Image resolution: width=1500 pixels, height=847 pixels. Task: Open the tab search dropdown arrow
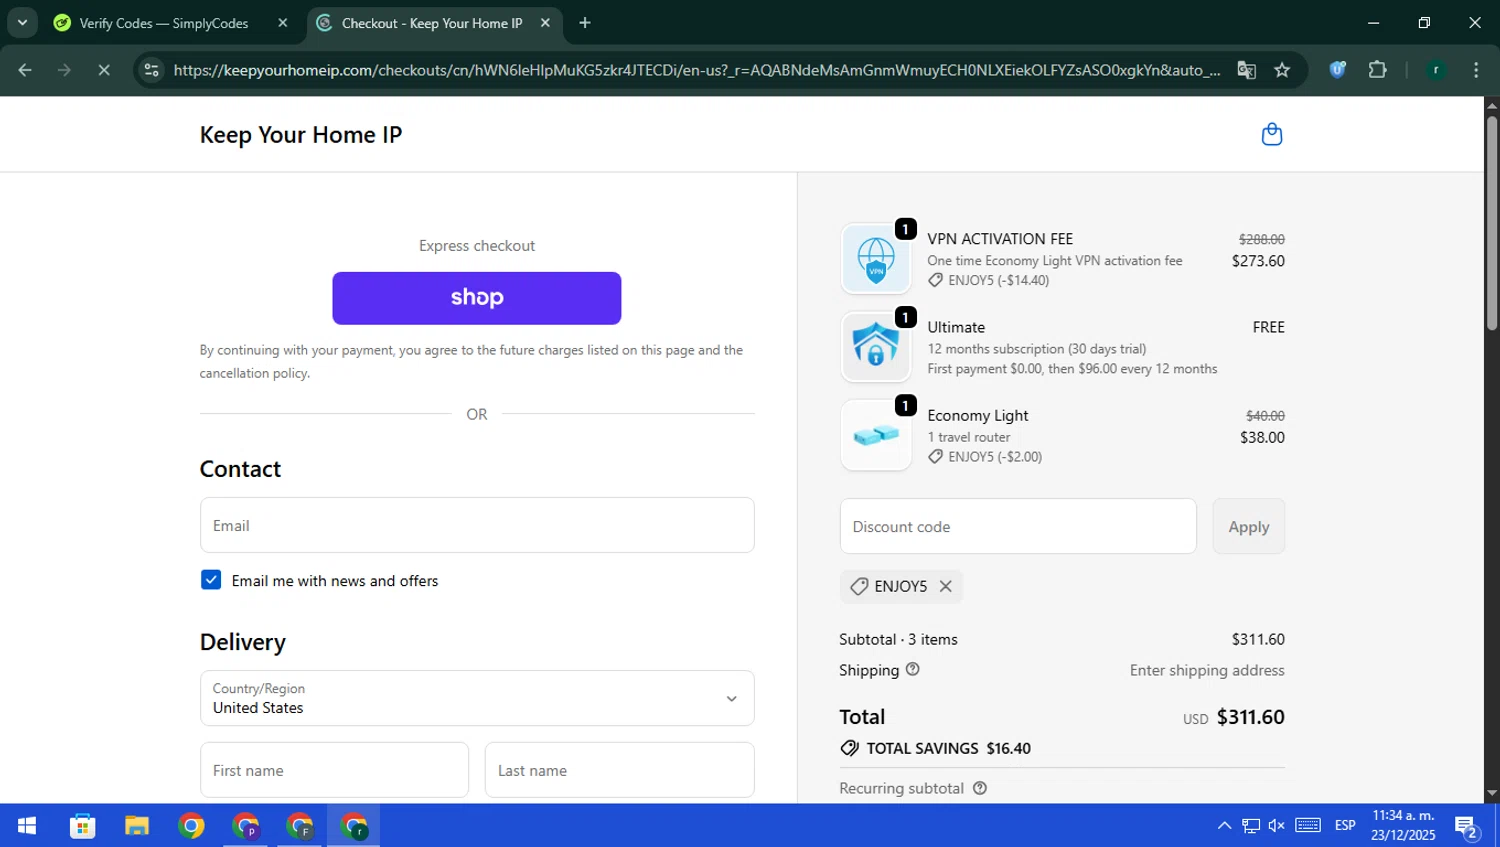[x=22, y=22]
